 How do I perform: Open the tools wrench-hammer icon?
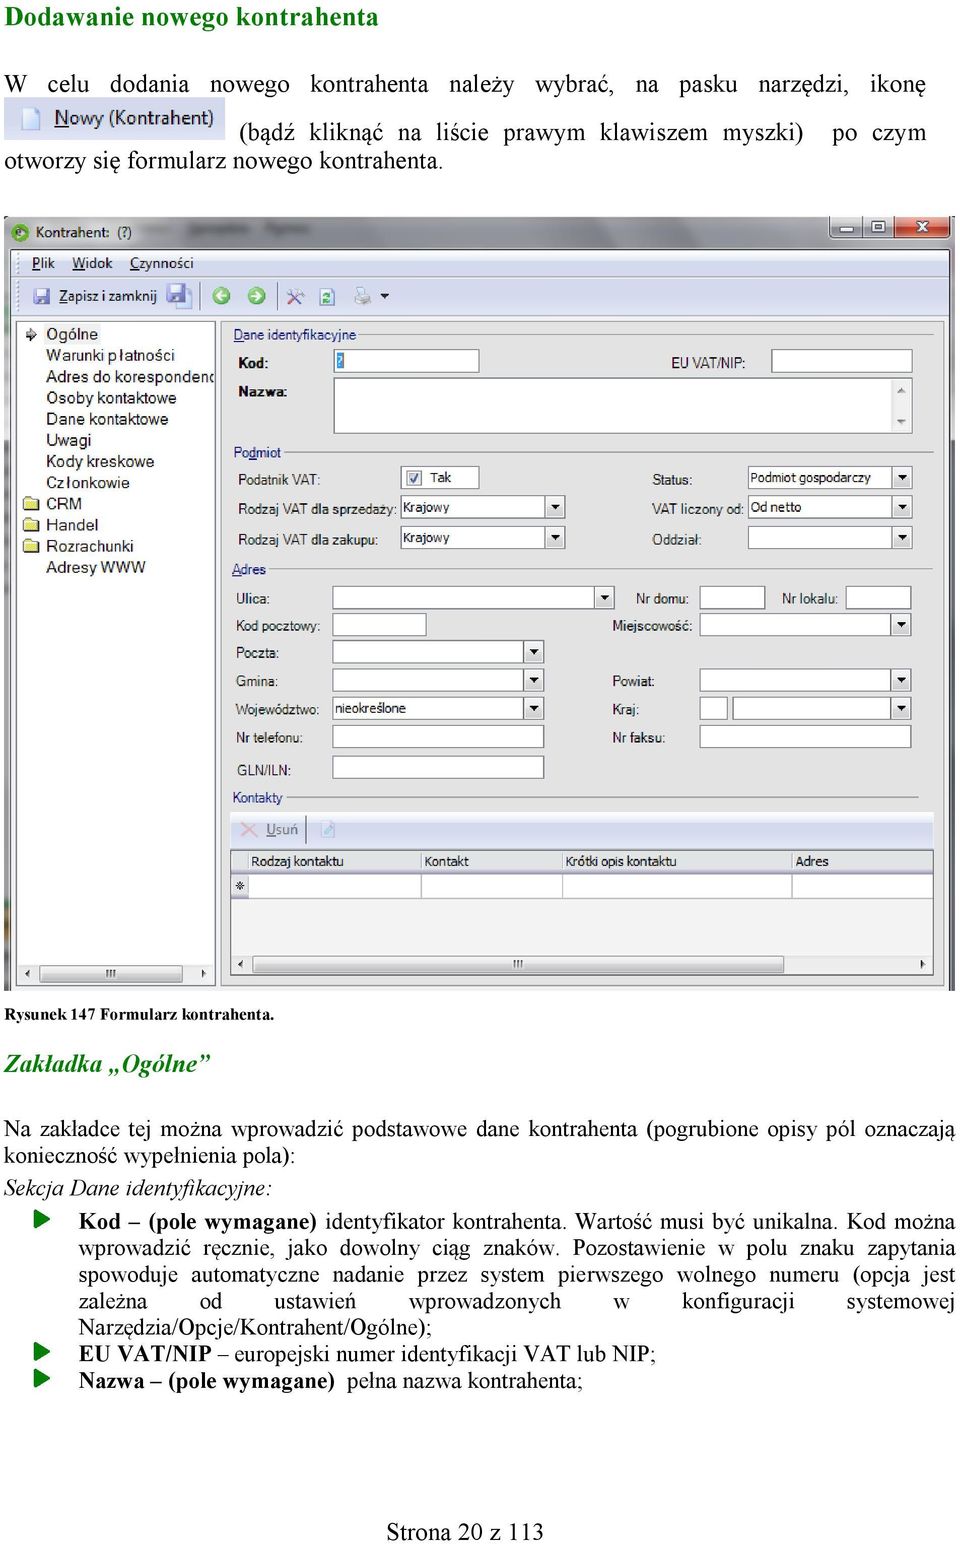click(x=295, y=296)
